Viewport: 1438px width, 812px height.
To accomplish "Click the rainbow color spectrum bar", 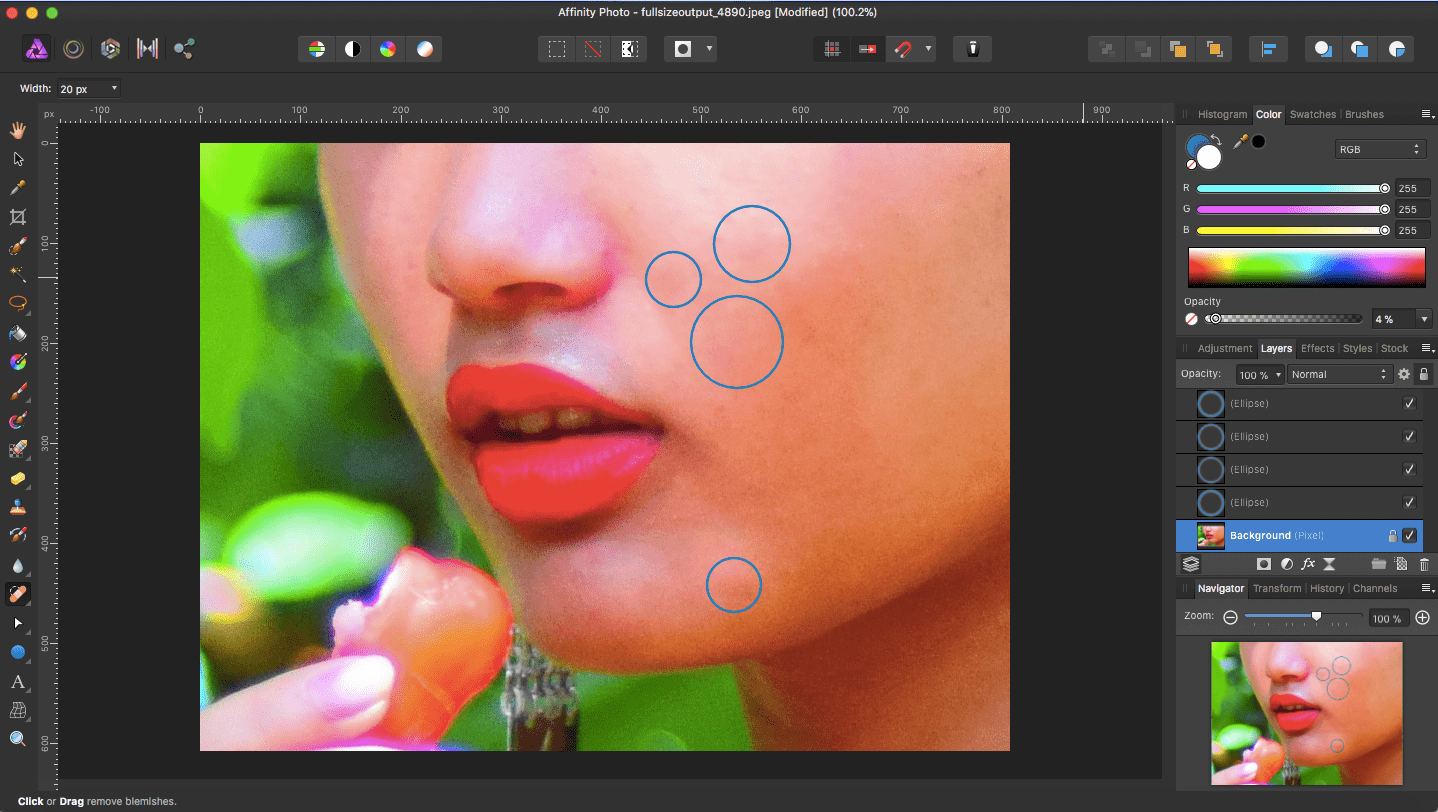I will tap(1306, 268).
